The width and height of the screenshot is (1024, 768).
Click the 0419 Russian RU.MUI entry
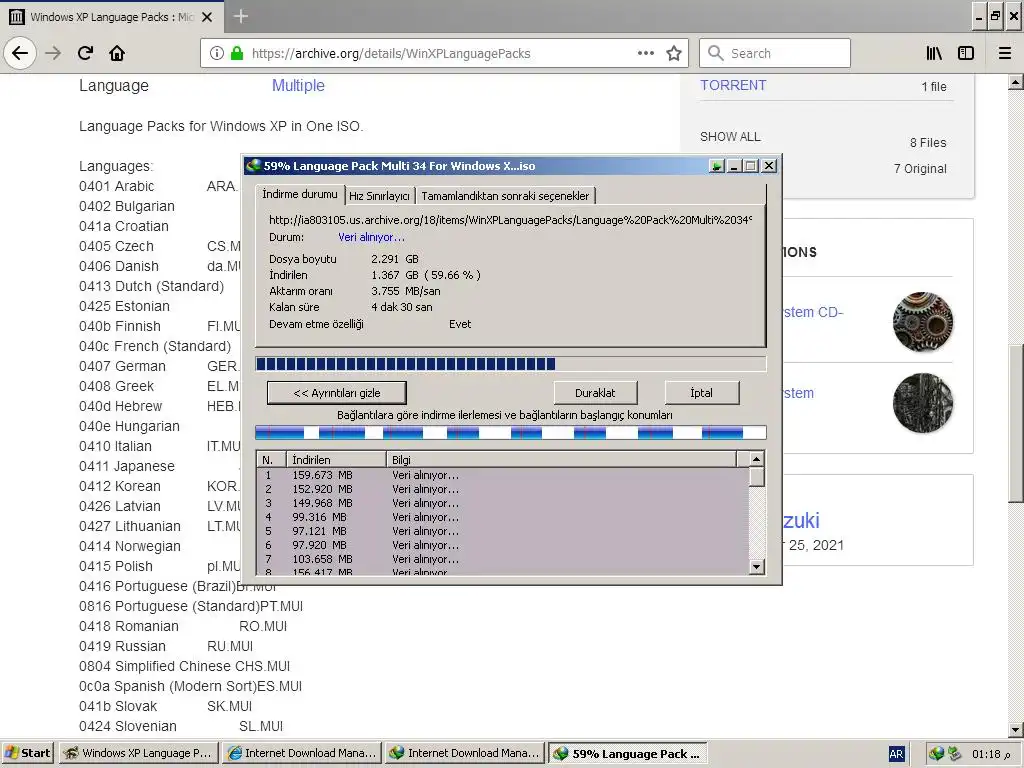point(166,646)
